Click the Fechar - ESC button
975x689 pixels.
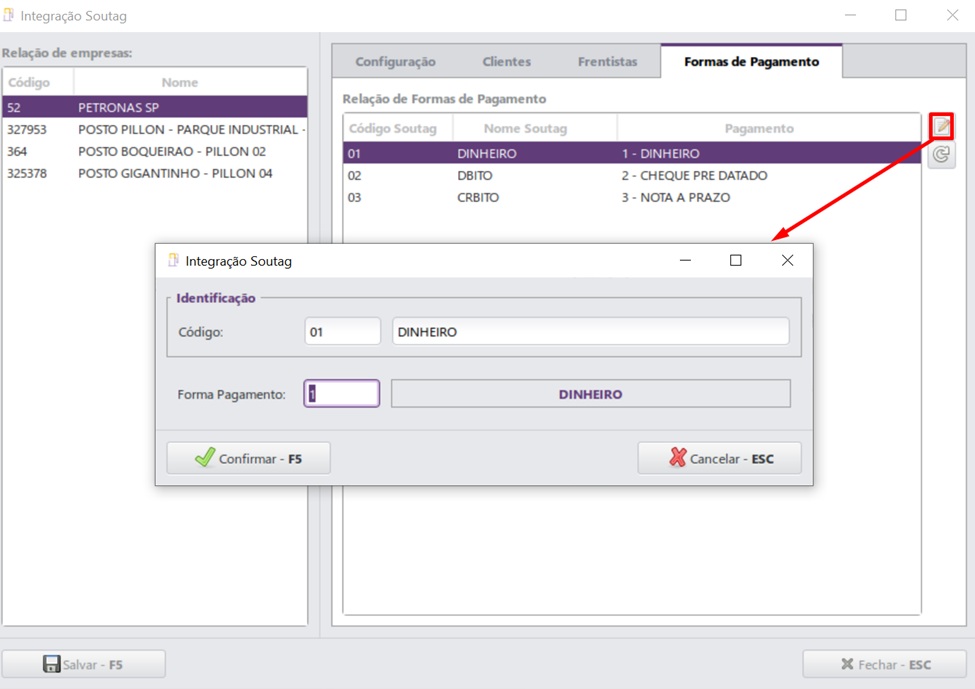tap(884, 664)
